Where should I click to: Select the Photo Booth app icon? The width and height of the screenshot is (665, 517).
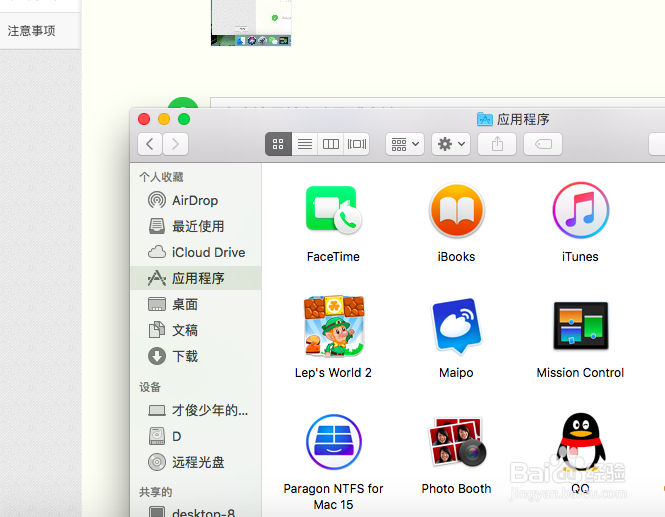[457, 442]
